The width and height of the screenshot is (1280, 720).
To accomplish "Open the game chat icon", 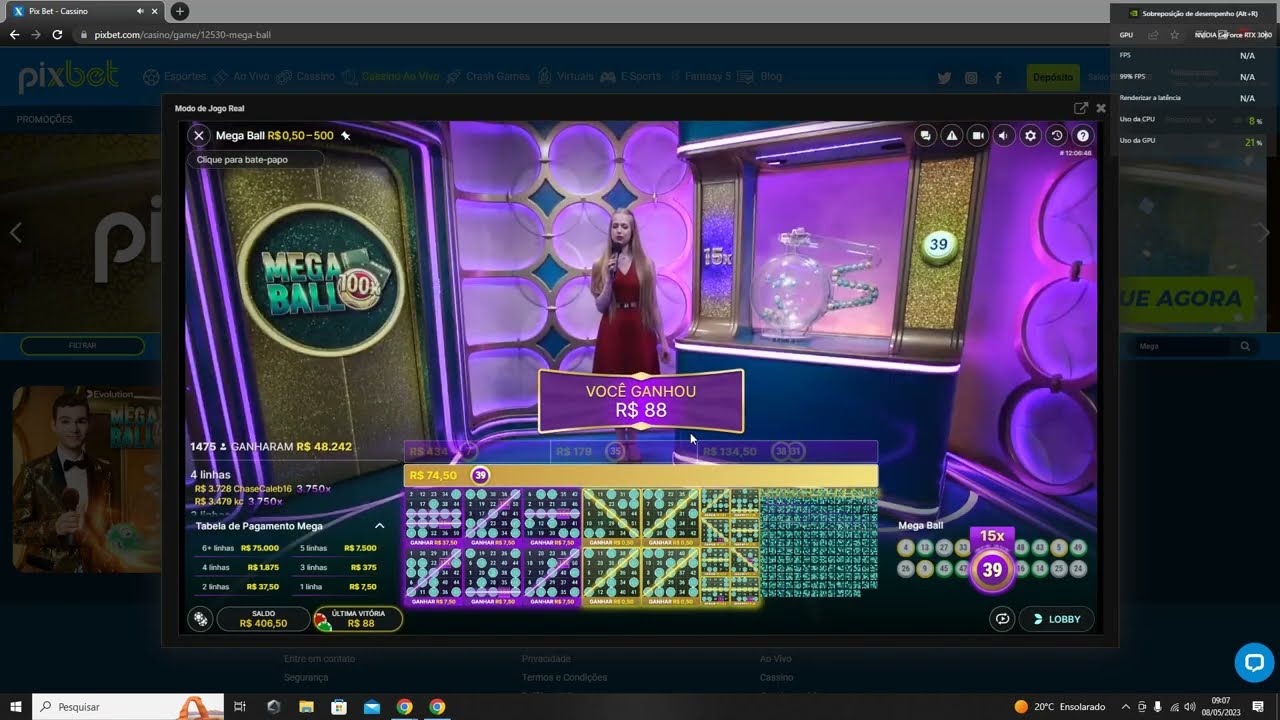I will pyautogui.click(x=926, y=136).
